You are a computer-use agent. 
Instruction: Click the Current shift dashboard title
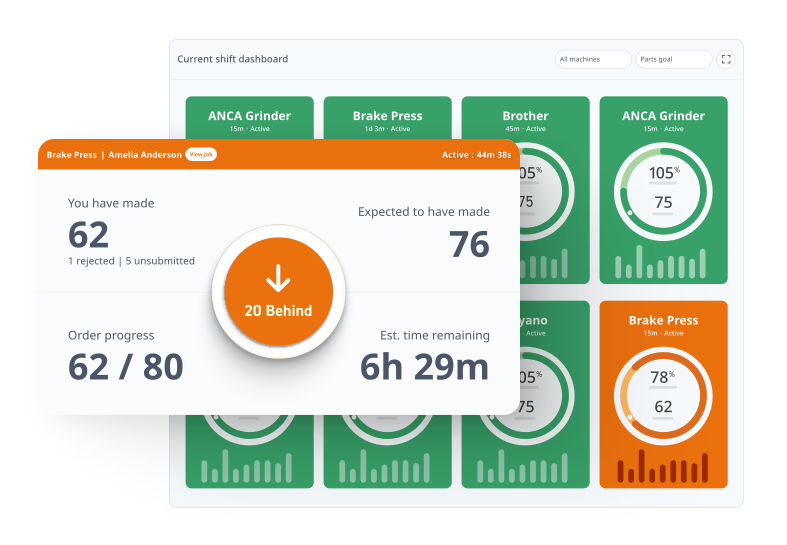point(232,59)
